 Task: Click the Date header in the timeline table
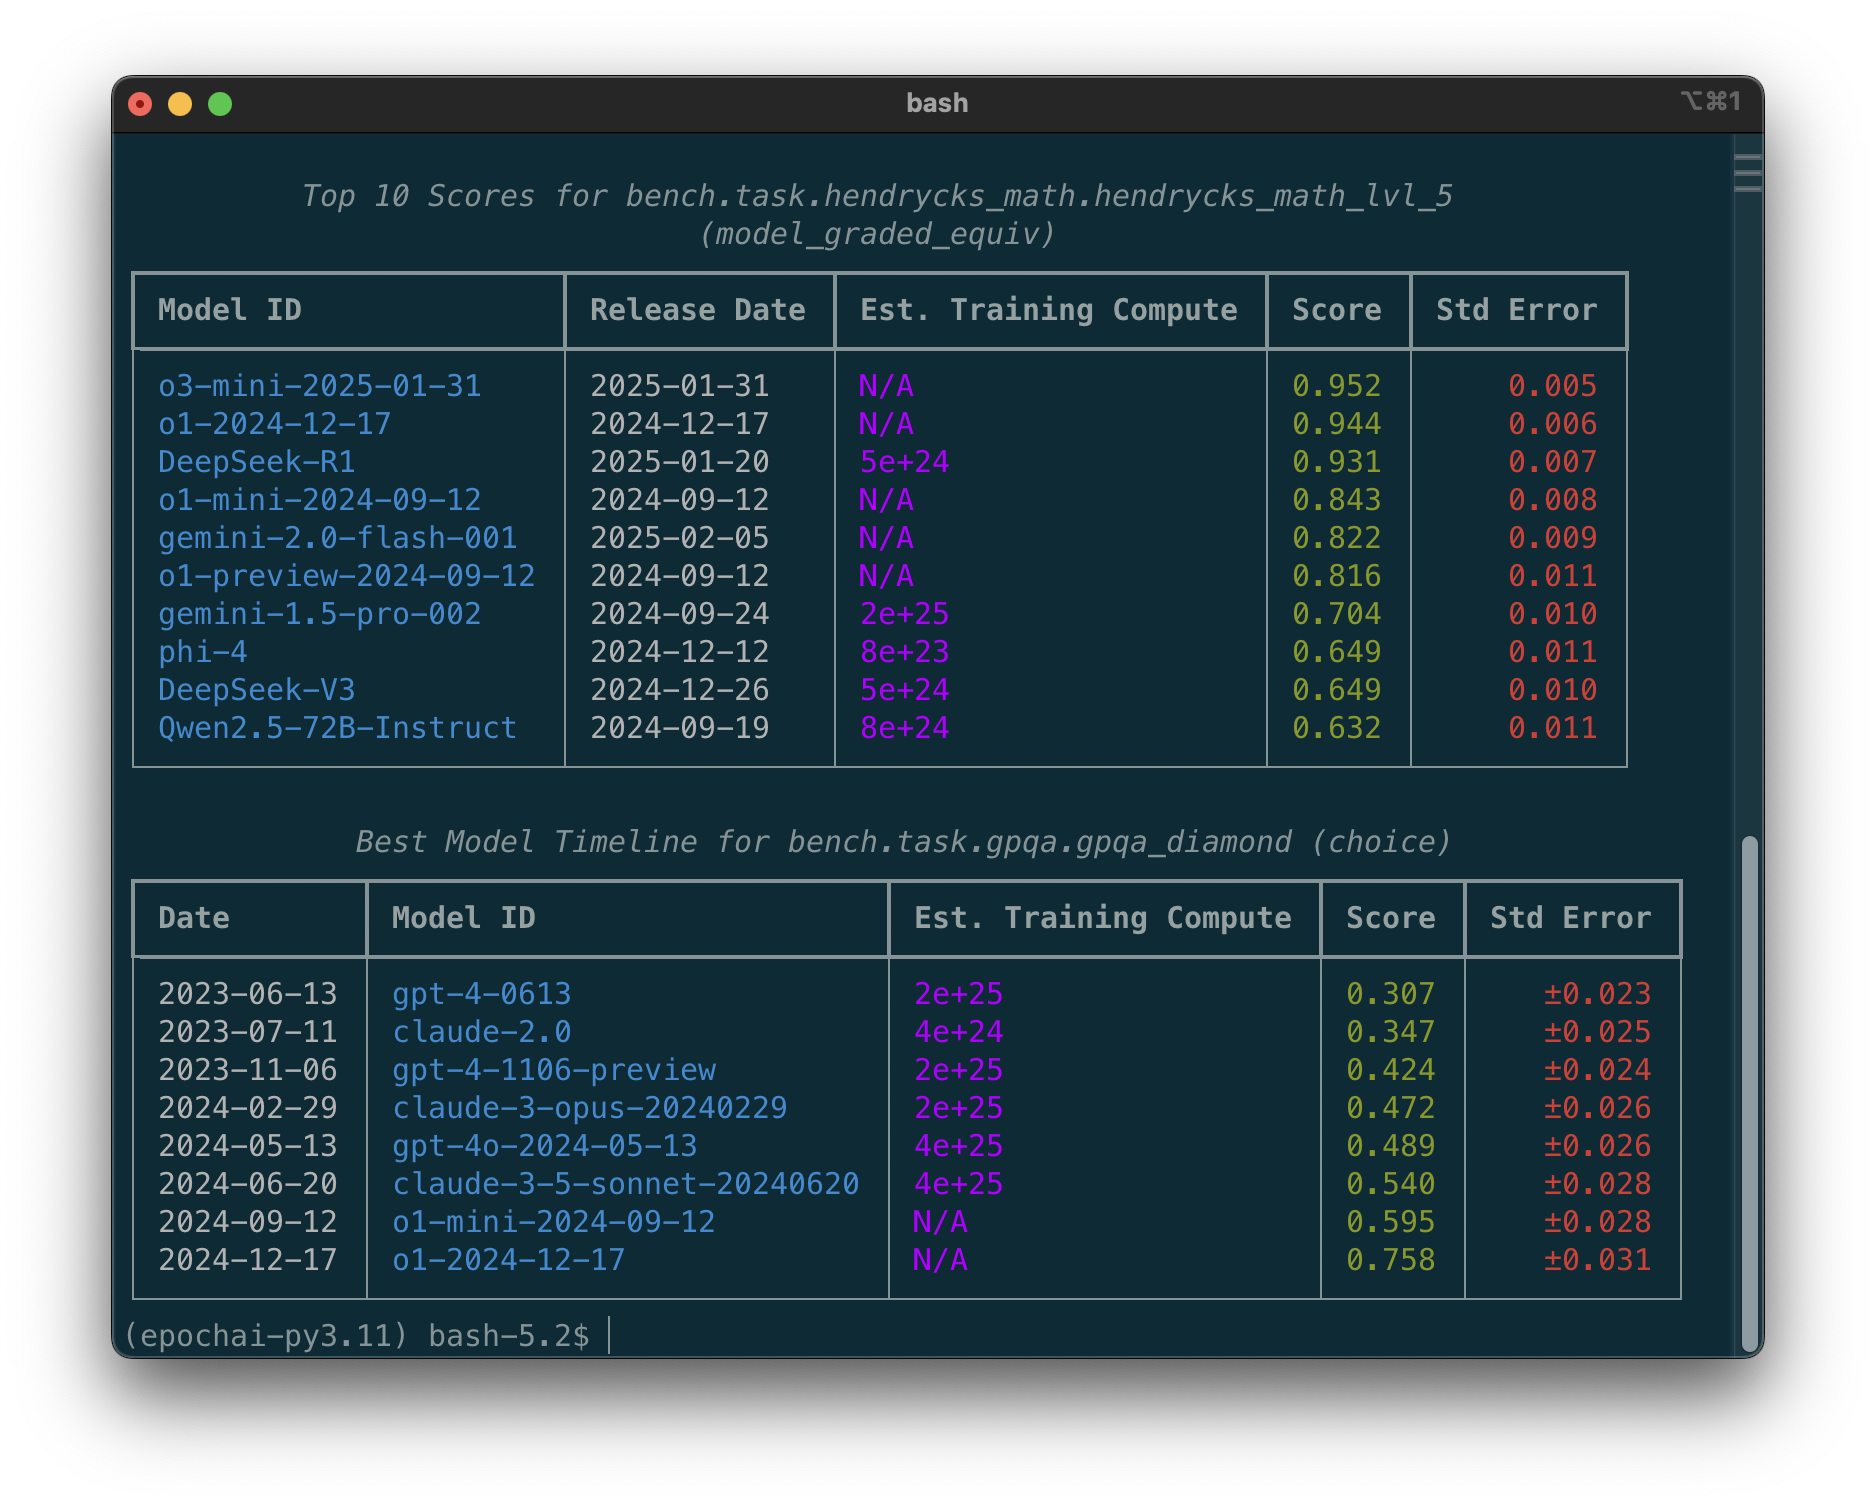tap(194, 918)
